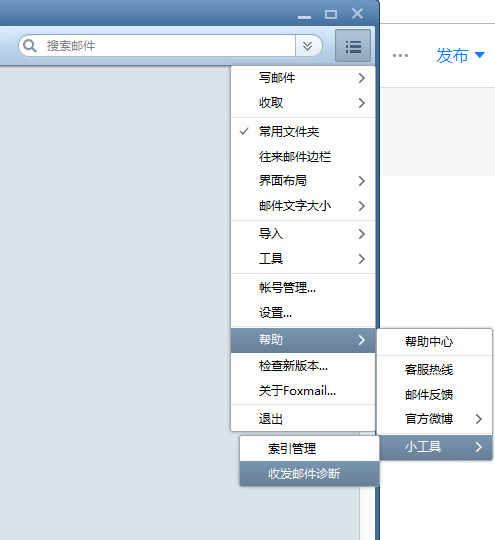Open the 邮件文字大小 submenu
Viewport: 495px width, 540px height.
point(303,206)
